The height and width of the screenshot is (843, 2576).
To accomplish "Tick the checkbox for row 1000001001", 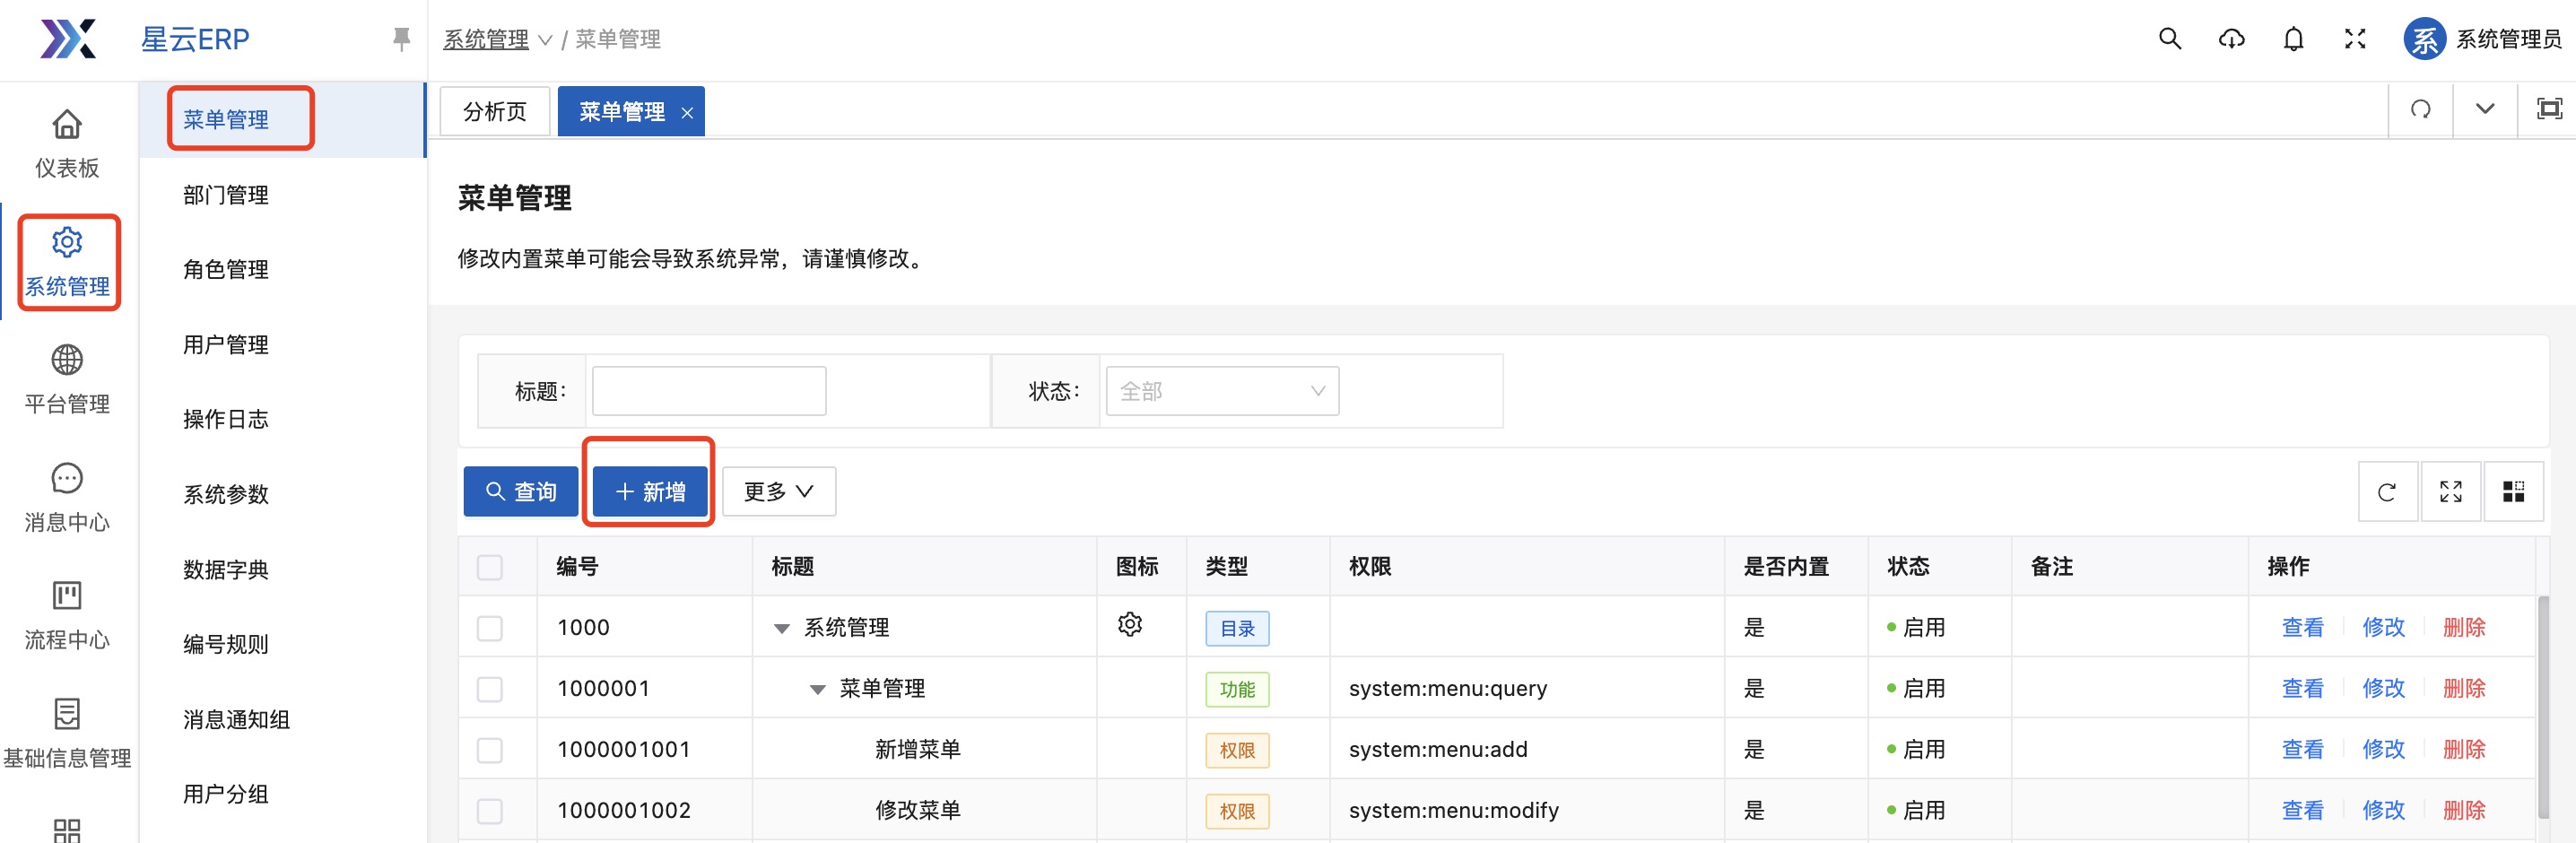I will 490,750.
